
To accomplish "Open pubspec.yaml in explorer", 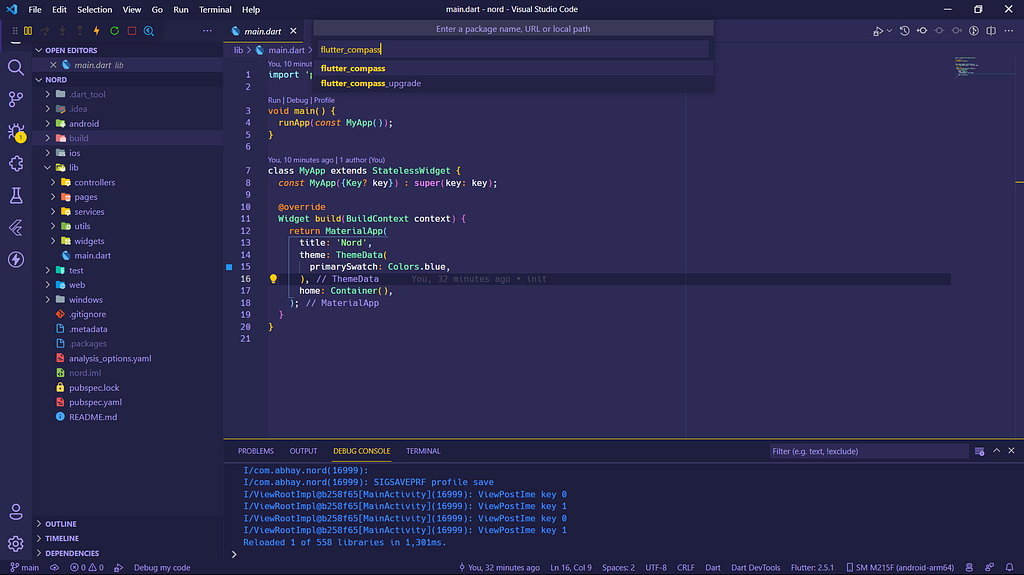I will coord(95,402).
